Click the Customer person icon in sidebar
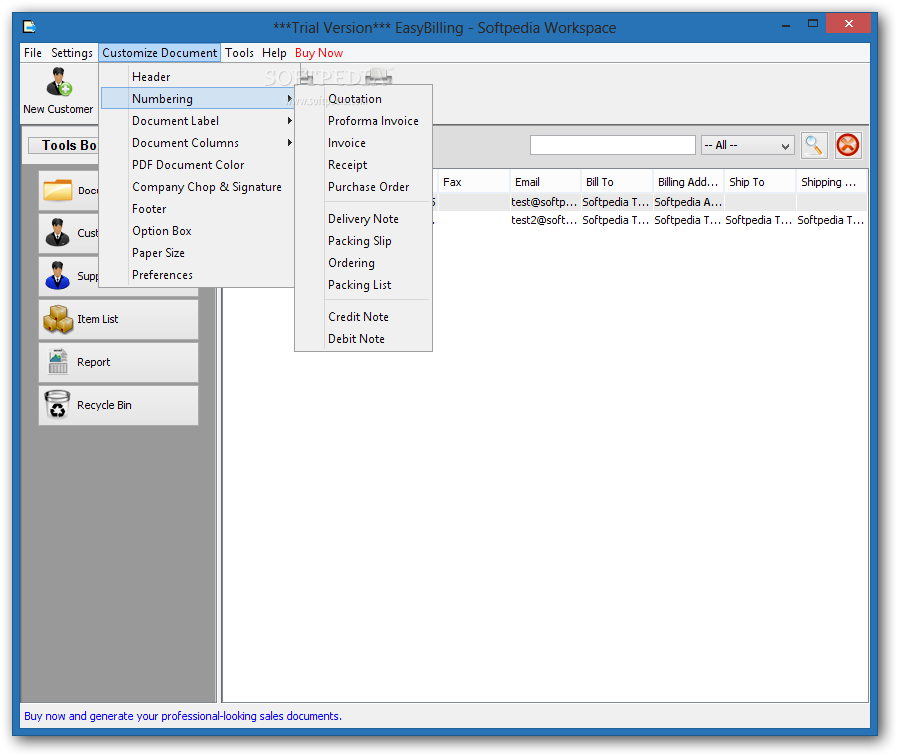This screenshot has height=756, width=898. [57, 233]
